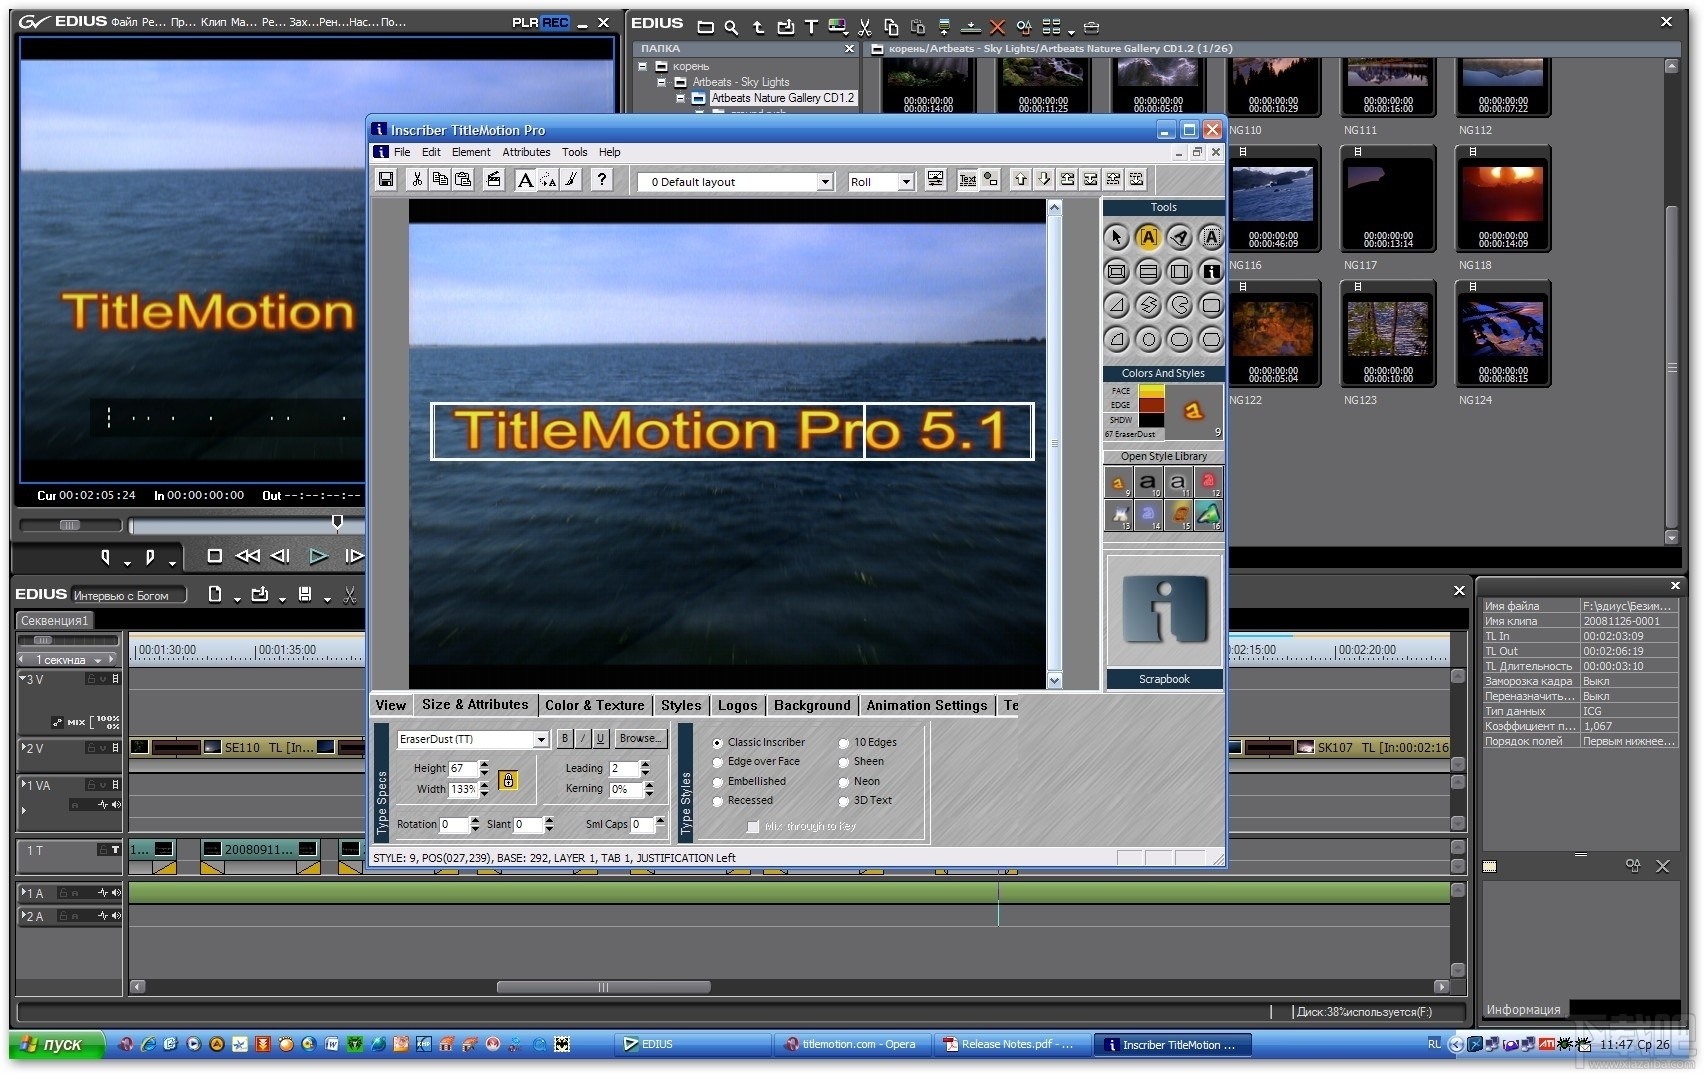Screen dimensions: 1704x1074
Task: Open the question mark help icon
Action: 601,180
